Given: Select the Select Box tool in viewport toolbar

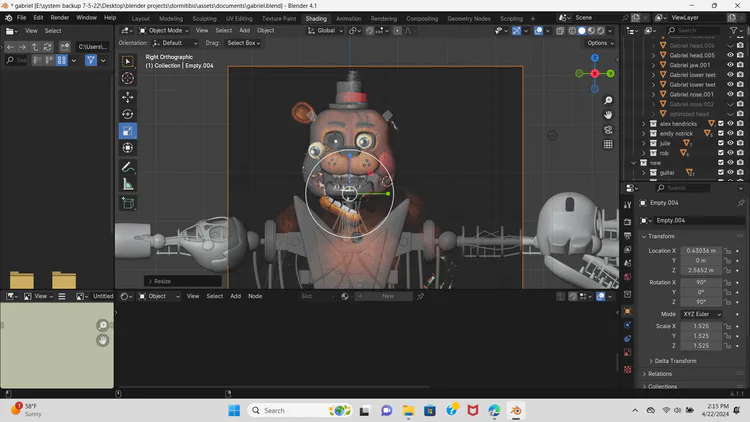Looking at the screenshot, I should pyautogui.click(x=128, y=61).
